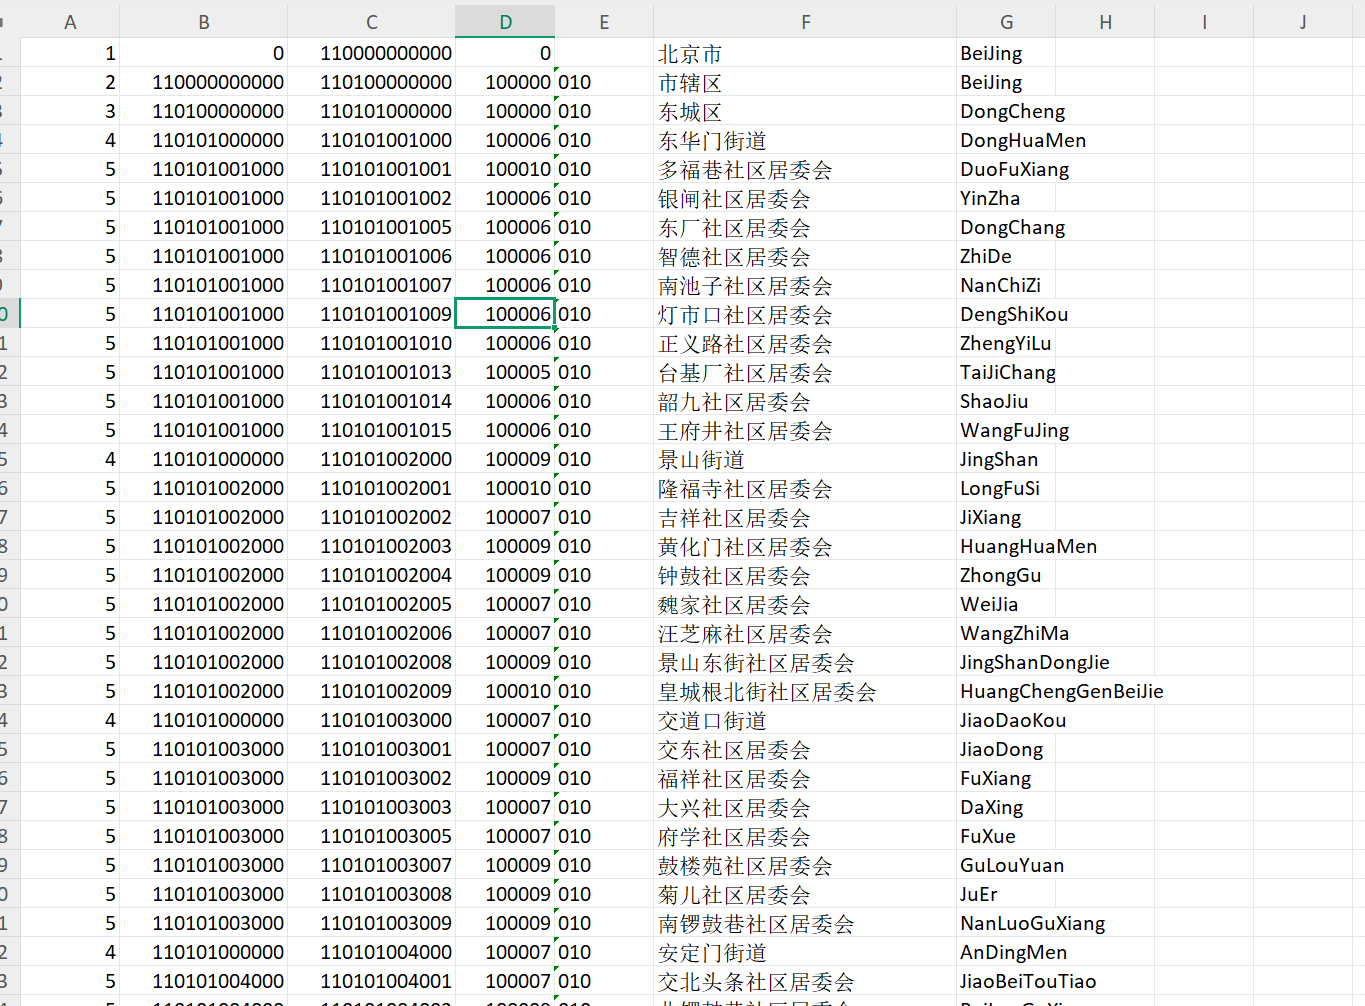Select column A header
This screenshot has width=1365, height=1006.
(x=70, y=22)
